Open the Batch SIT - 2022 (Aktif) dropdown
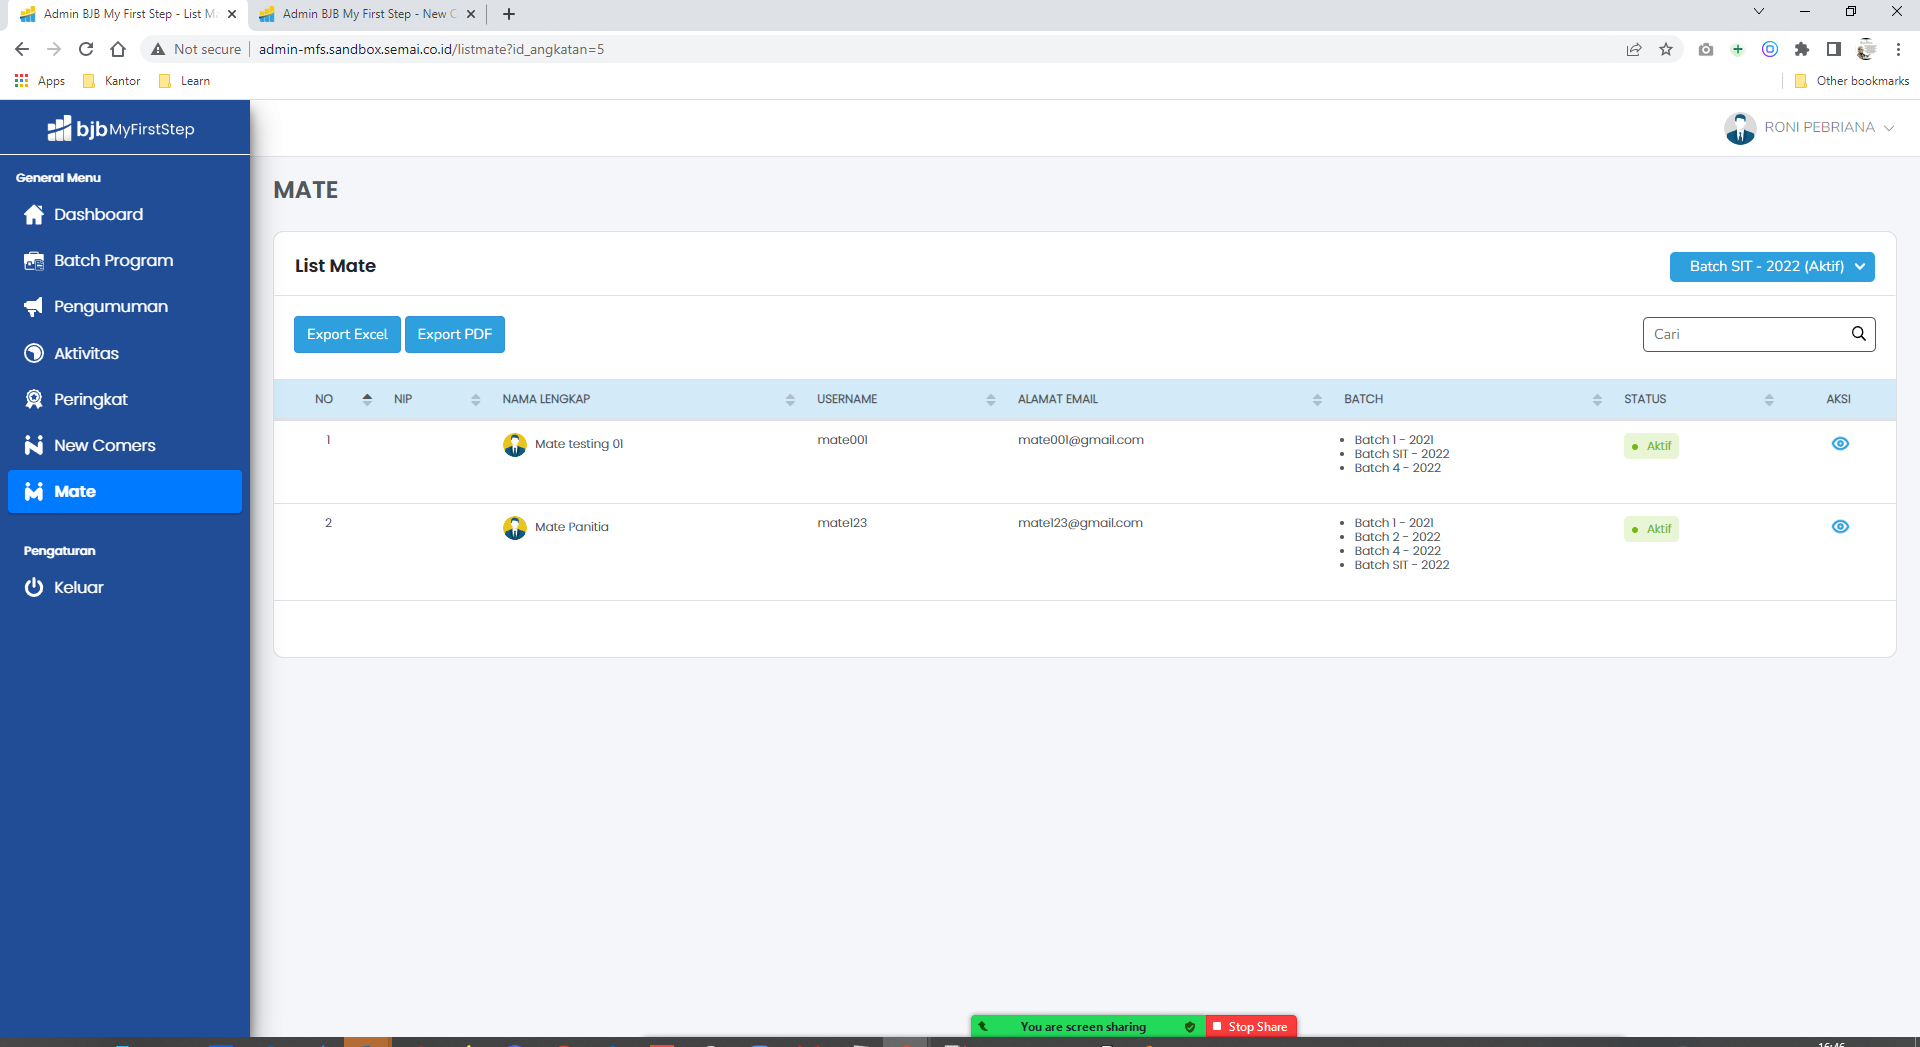1920x1047 pixels. tap(1772, 266)
